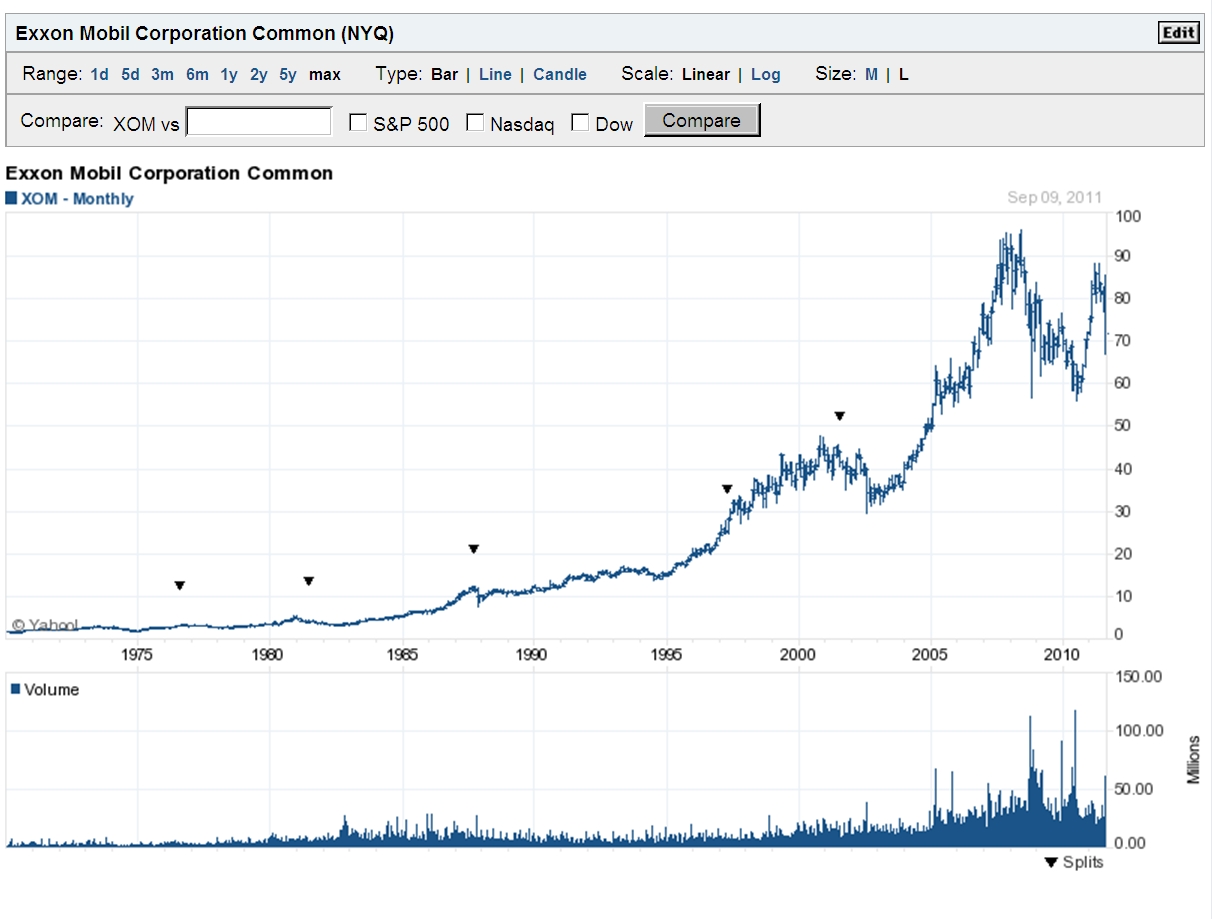The height and width of the screenshot is (919, 1225).
Task: Click the 50 price axis label
Action: point(1124,426)
